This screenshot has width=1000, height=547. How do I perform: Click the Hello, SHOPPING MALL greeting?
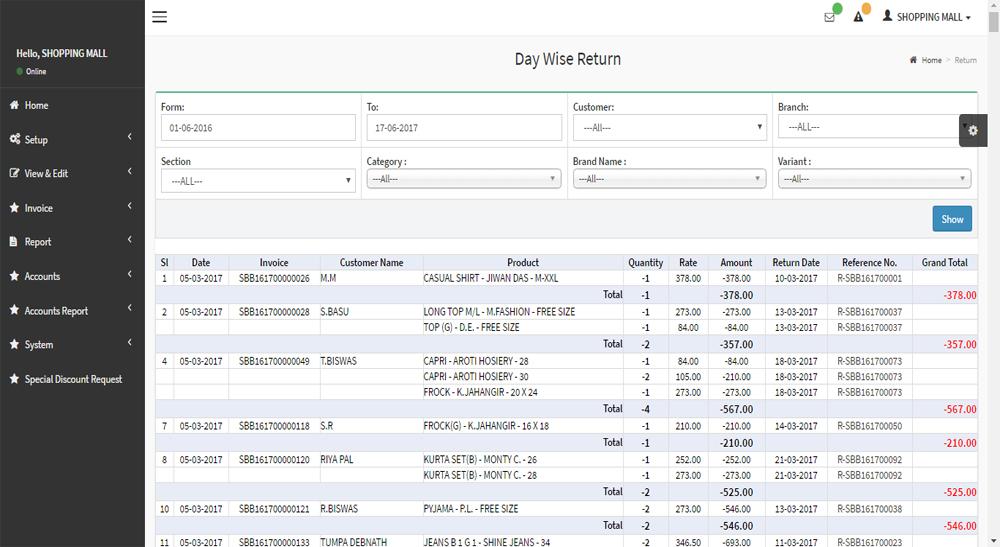coord(62,54)
